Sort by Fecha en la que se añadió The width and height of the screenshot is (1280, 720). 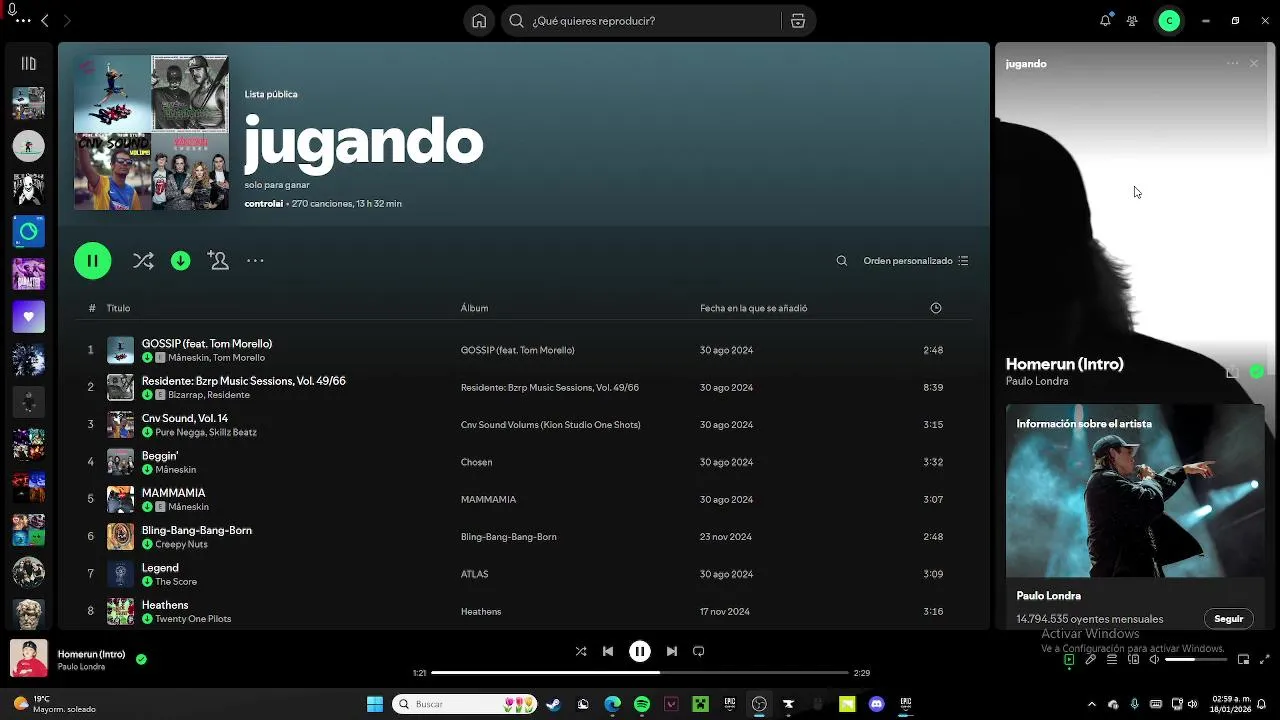pyautogui.click(x=753, y=308)
